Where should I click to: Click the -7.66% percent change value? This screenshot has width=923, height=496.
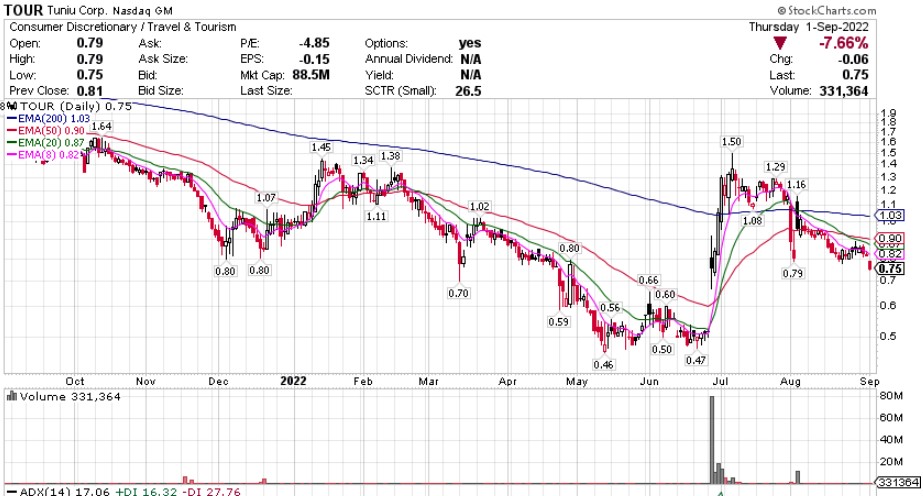(844, 43)
